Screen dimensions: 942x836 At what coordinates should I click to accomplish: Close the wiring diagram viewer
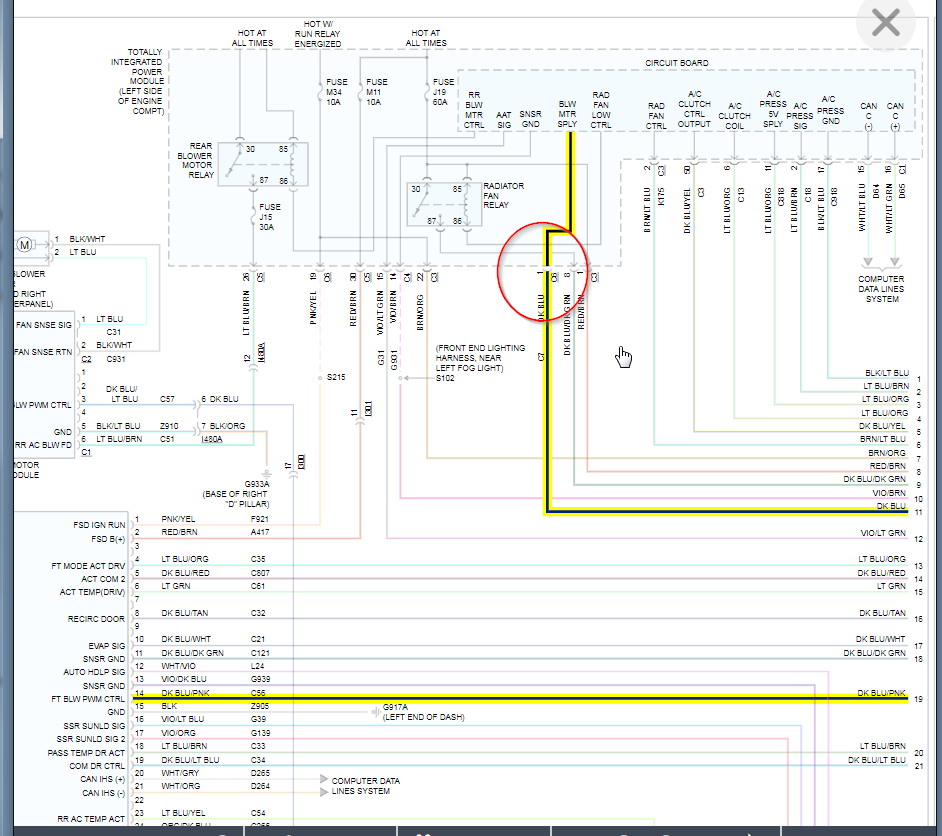coord(886,23)
